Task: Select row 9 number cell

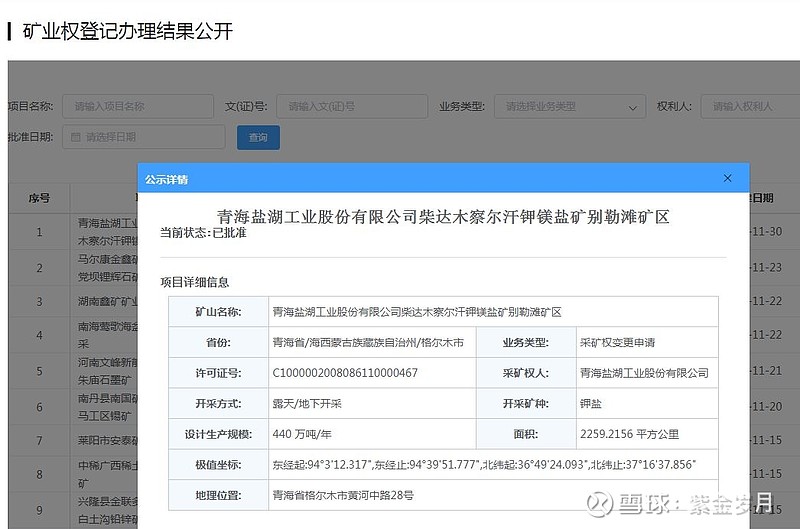Action: [39, 510]
